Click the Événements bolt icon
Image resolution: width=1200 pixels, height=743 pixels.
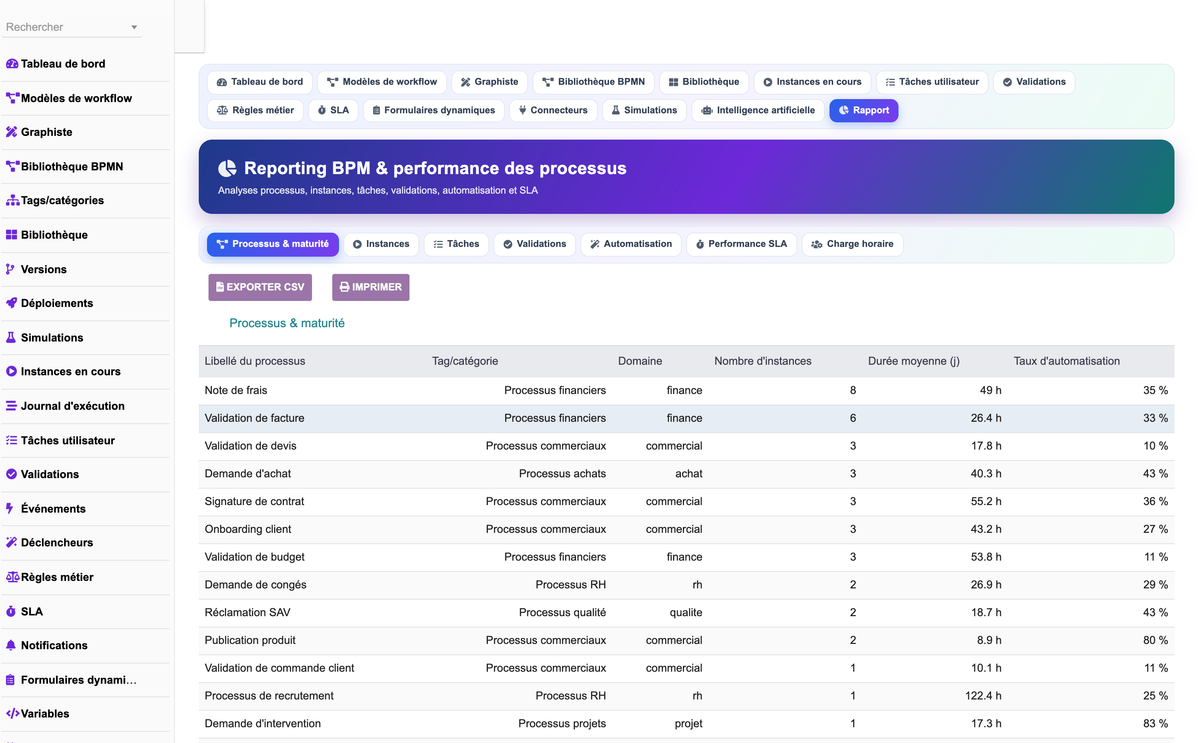point(11,509)
